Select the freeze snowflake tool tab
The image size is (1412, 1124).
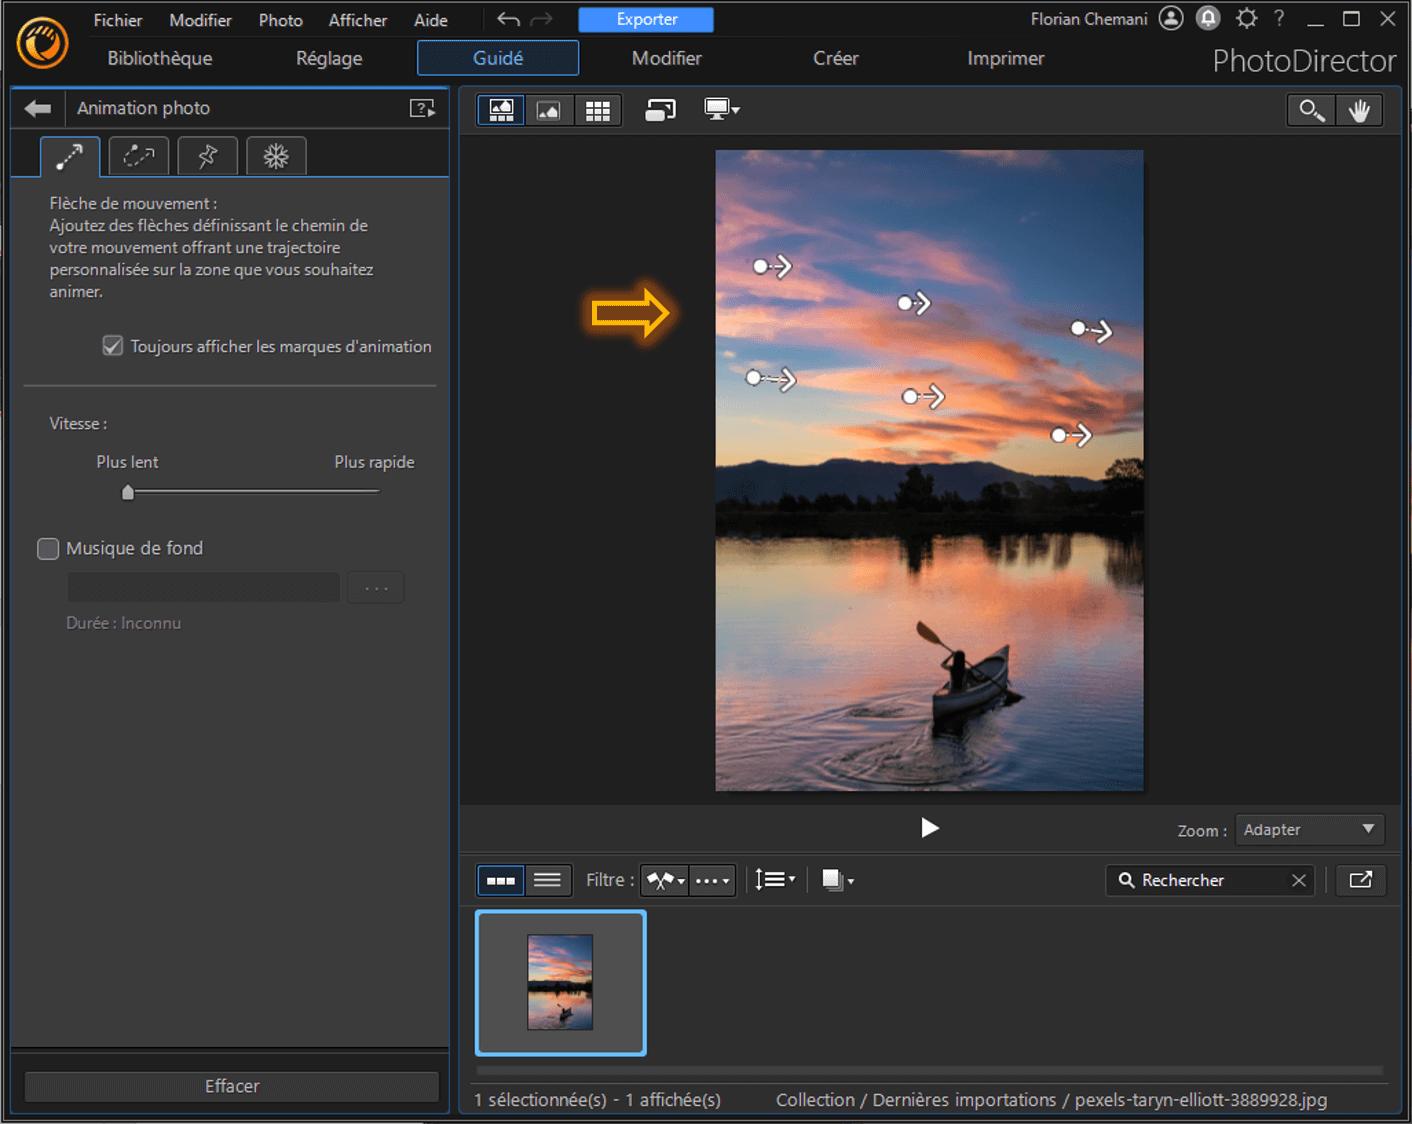coord(276,156)
